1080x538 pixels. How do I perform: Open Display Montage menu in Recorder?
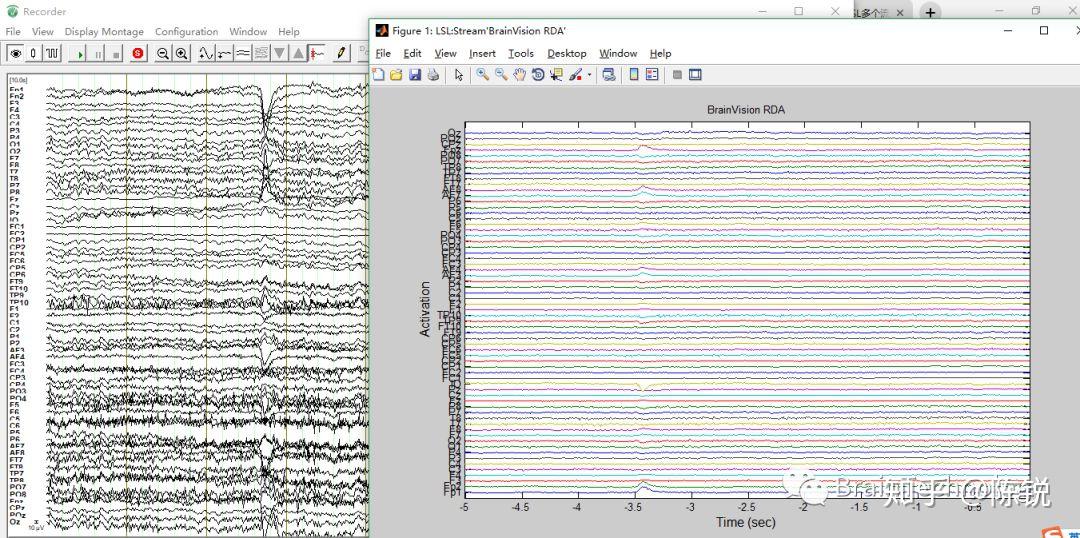tap(104, 32)
